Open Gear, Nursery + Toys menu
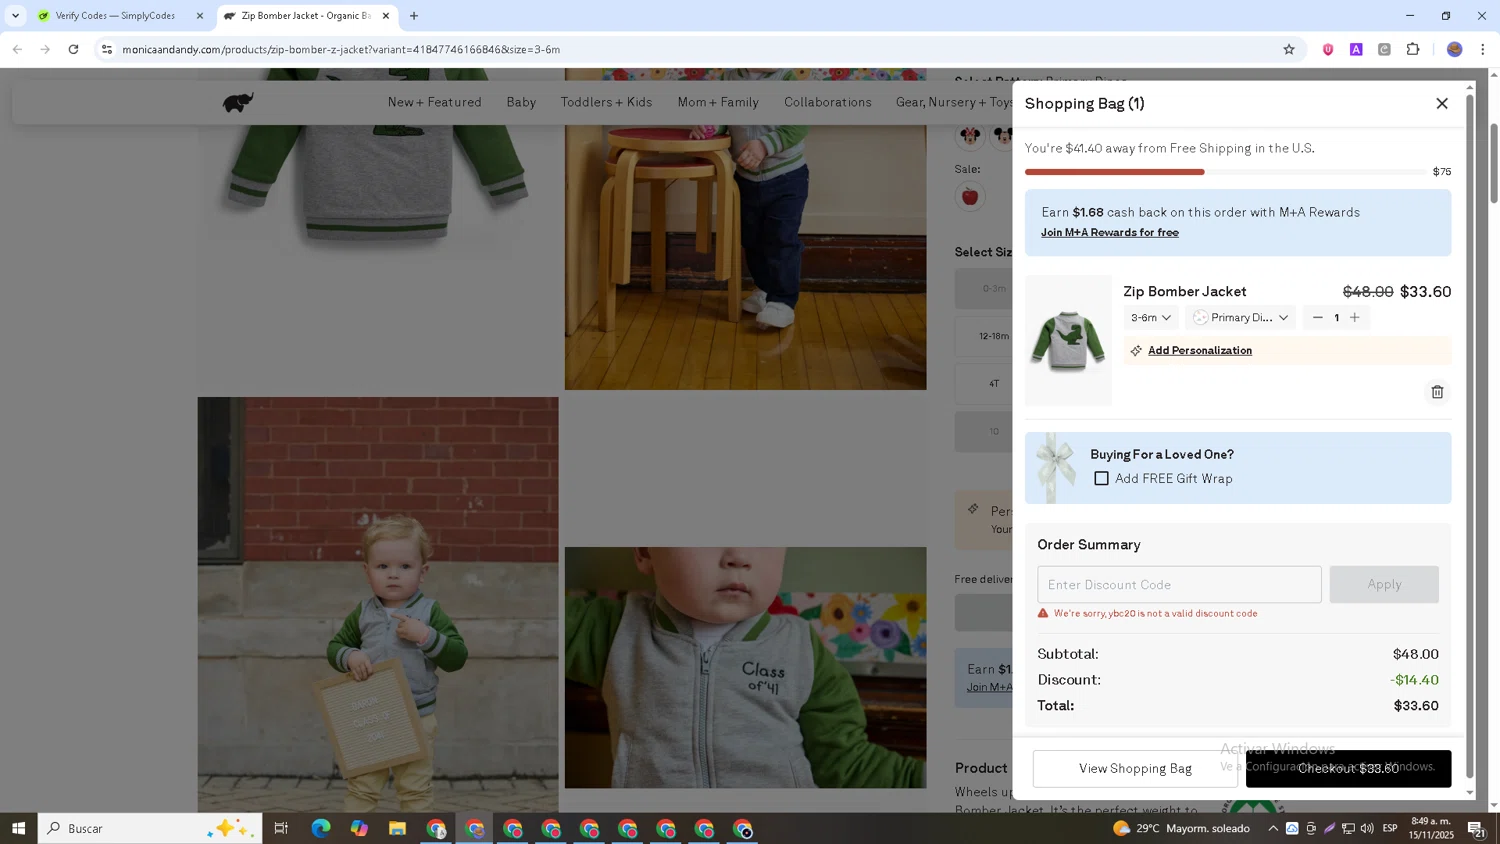 (954, 103)
